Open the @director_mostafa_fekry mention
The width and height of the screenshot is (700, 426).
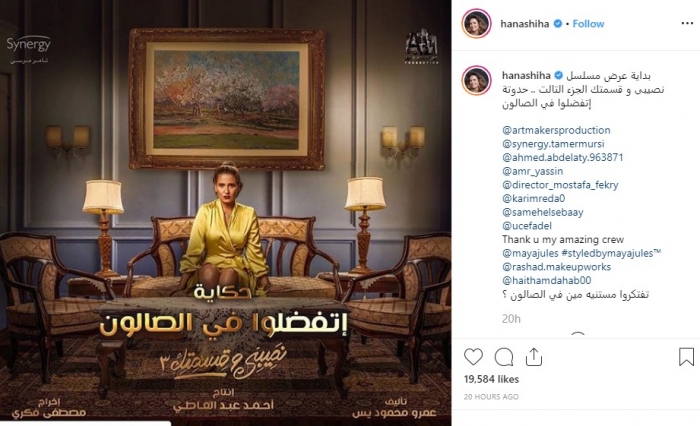pyautogui.click(x=560, y=185)
